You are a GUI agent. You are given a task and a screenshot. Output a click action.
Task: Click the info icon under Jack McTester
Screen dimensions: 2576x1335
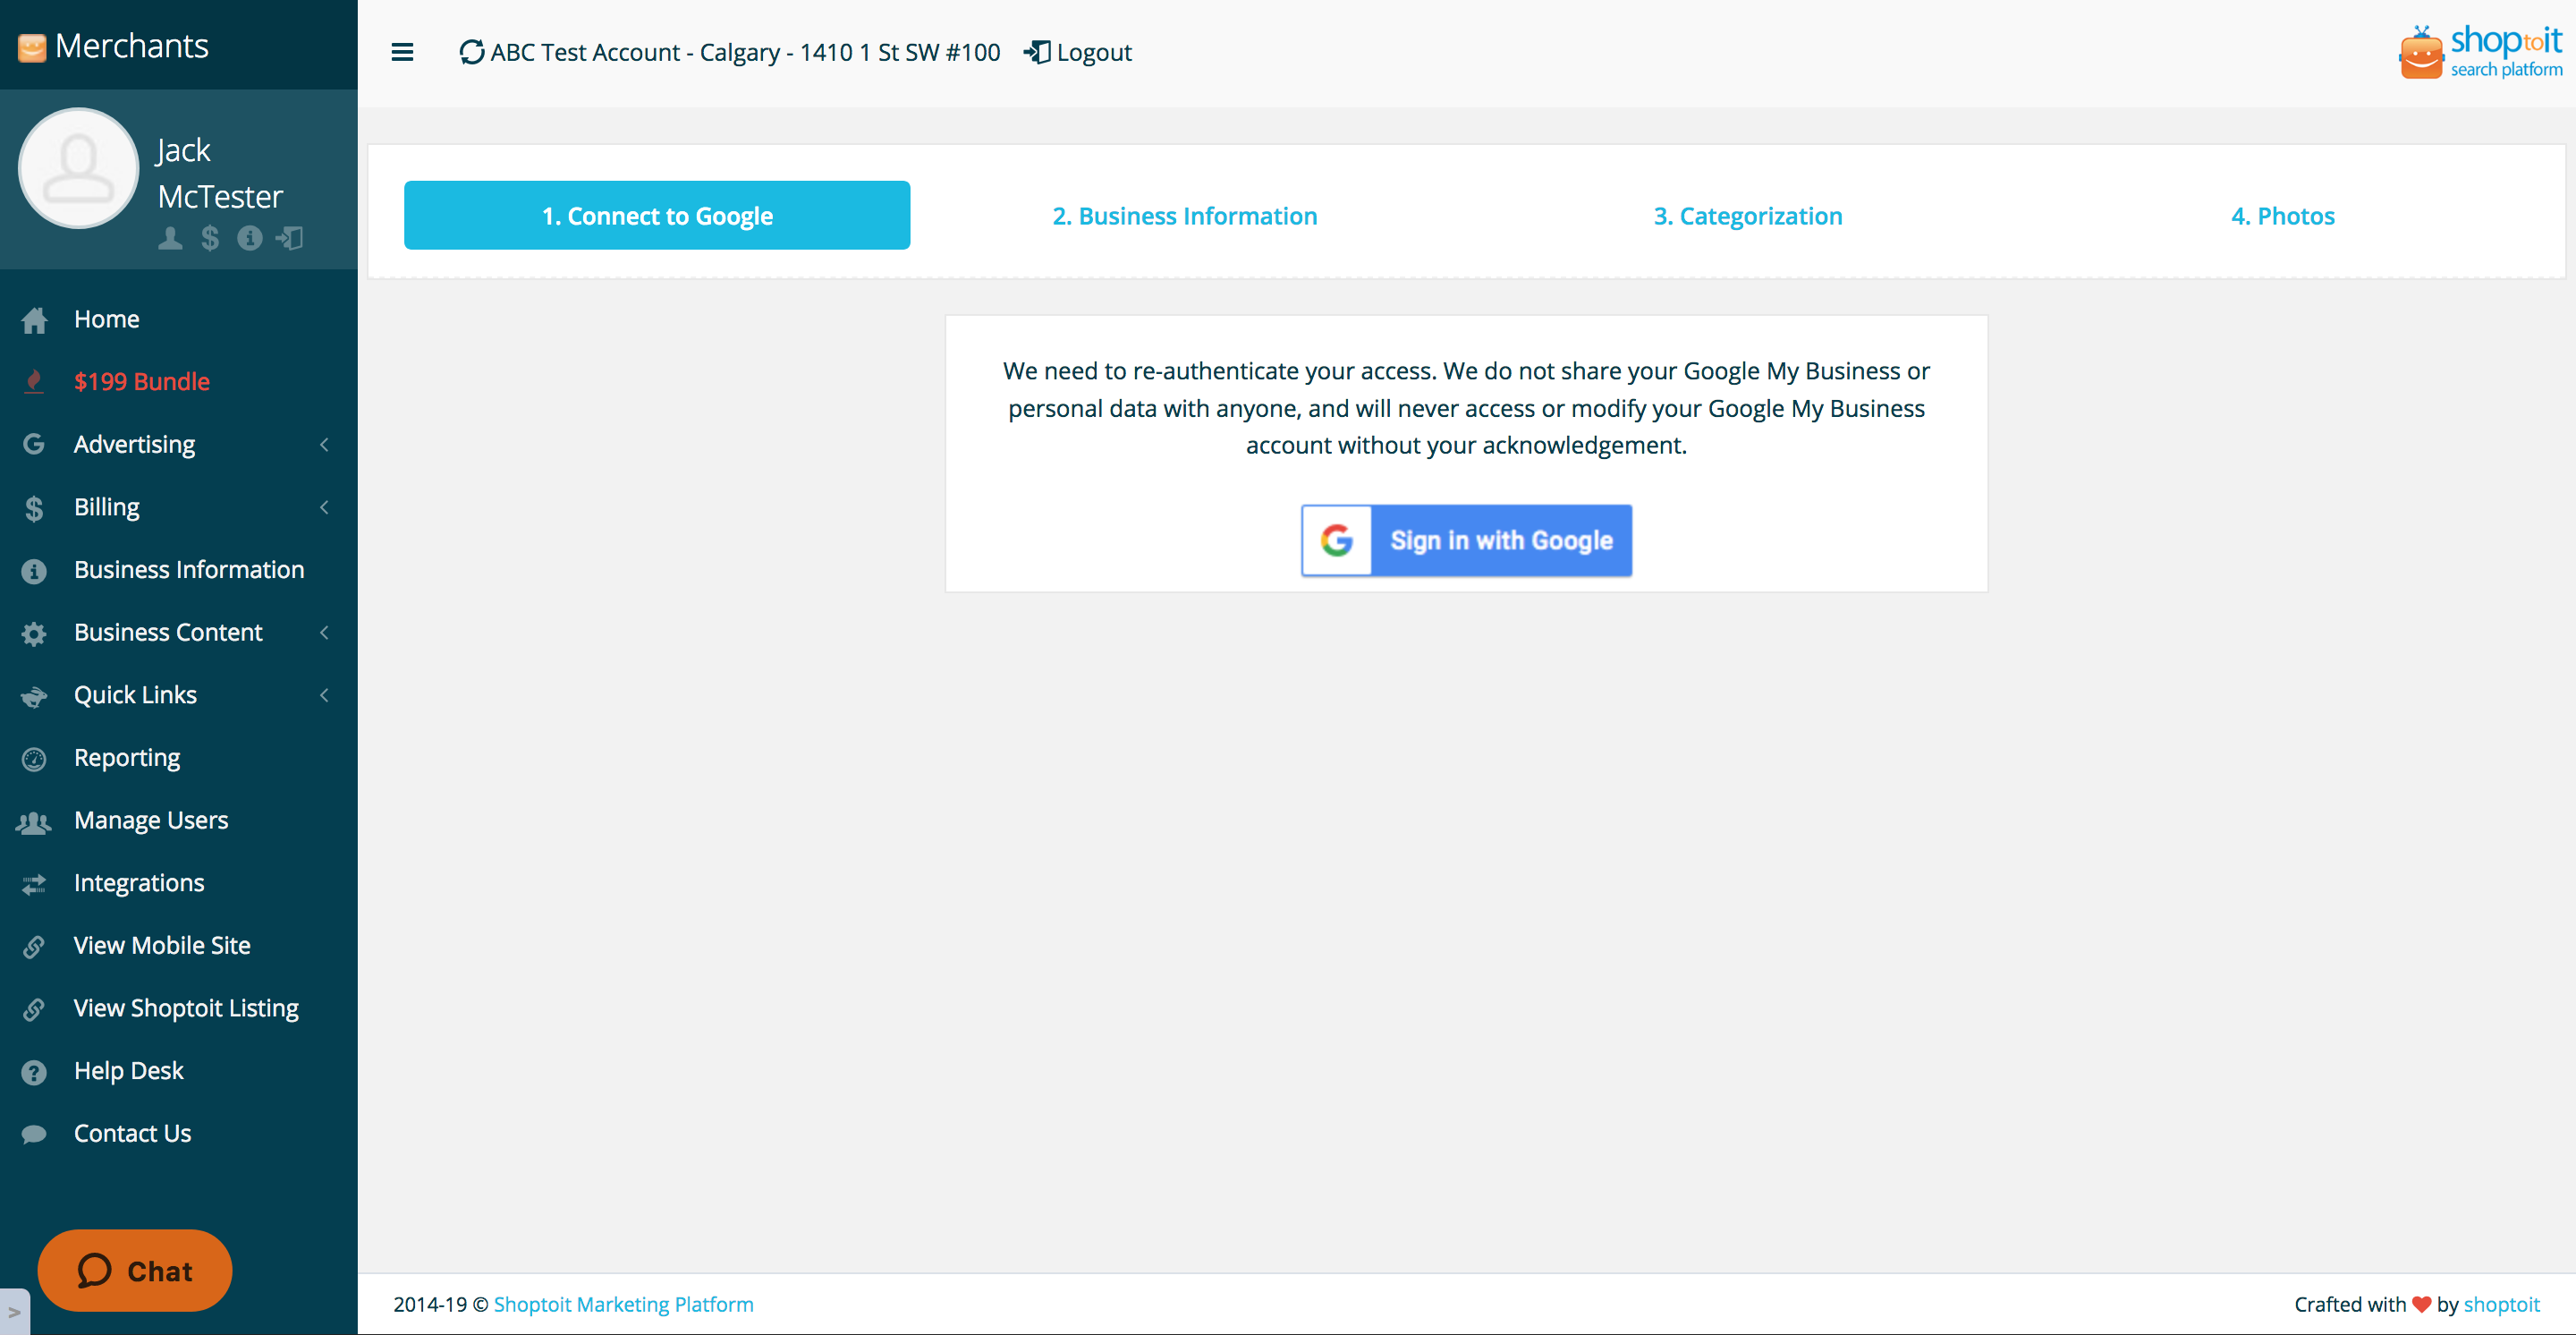pos(249,238)
